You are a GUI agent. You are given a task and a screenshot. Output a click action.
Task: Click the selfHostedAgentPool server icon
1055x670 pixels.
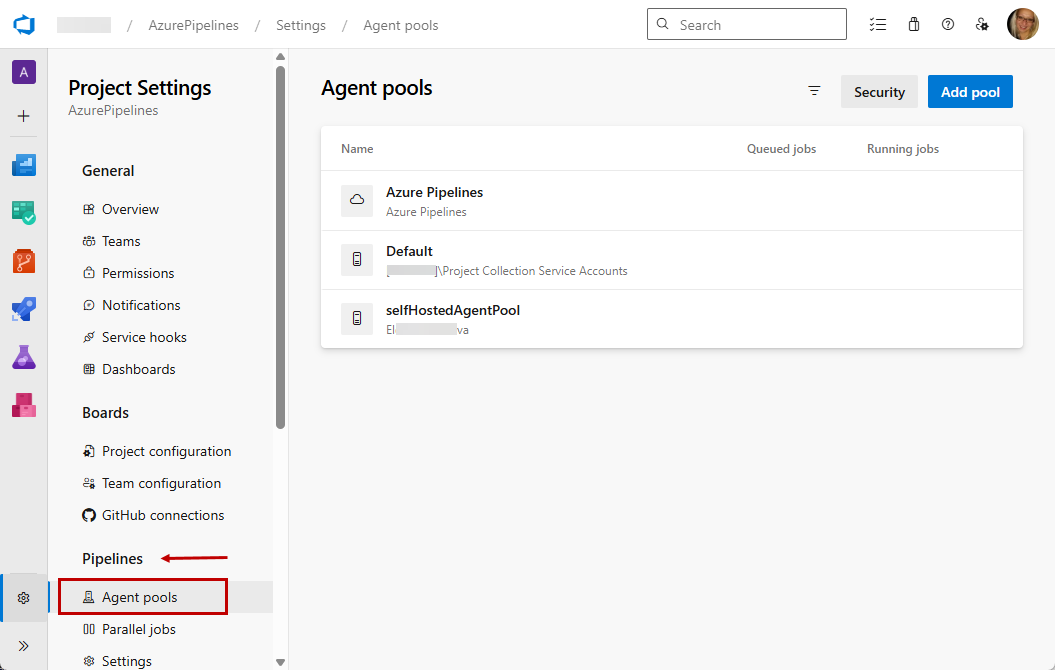pyautogui.click(x=357, y=319)
